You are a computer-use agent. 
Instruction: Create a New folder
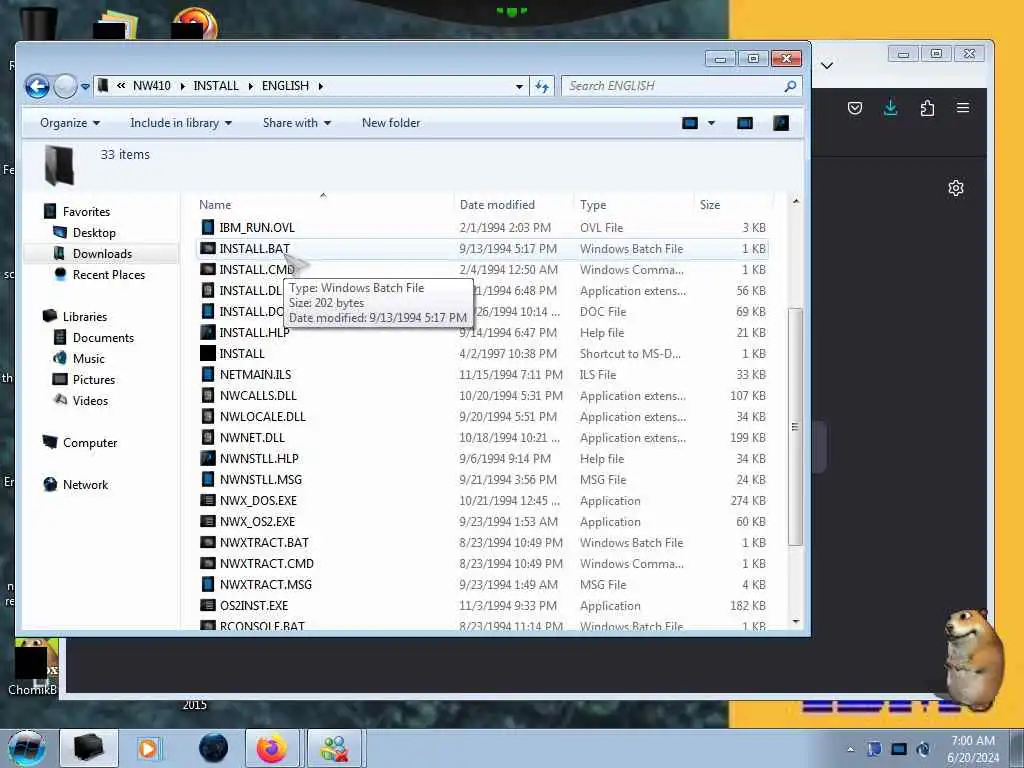pos(391,123)
